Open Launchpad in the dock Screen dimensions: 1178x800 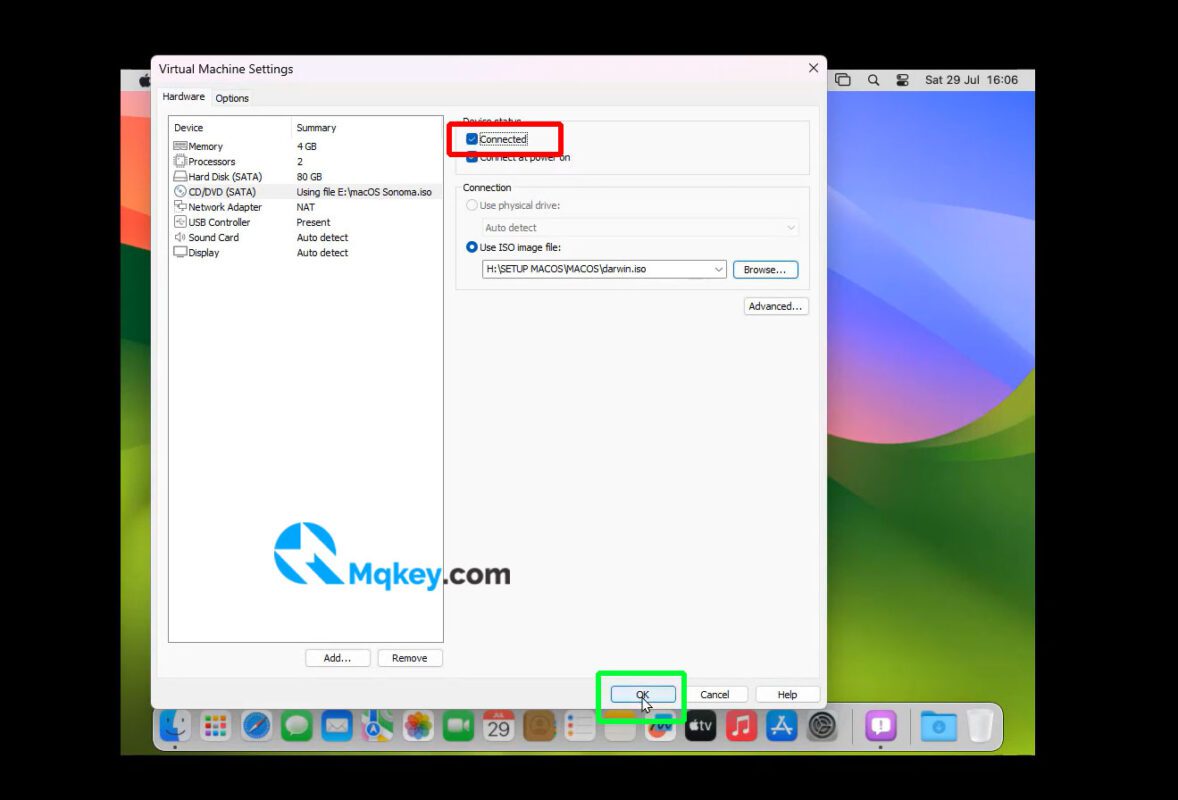pos(216,726)
